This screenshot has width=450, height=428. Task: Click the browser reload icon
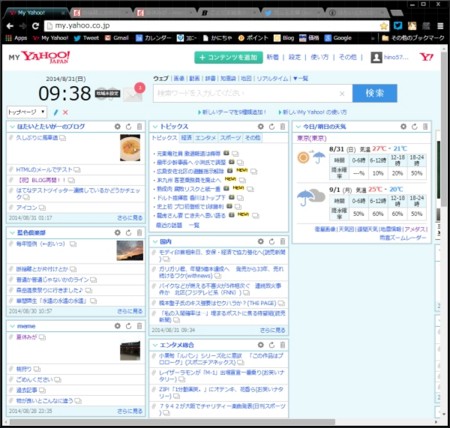pos(35,26)
